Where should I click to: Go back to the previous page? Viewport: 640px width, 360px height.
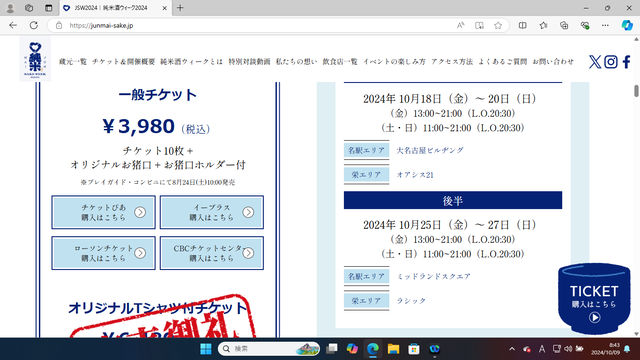pos(13,25)
